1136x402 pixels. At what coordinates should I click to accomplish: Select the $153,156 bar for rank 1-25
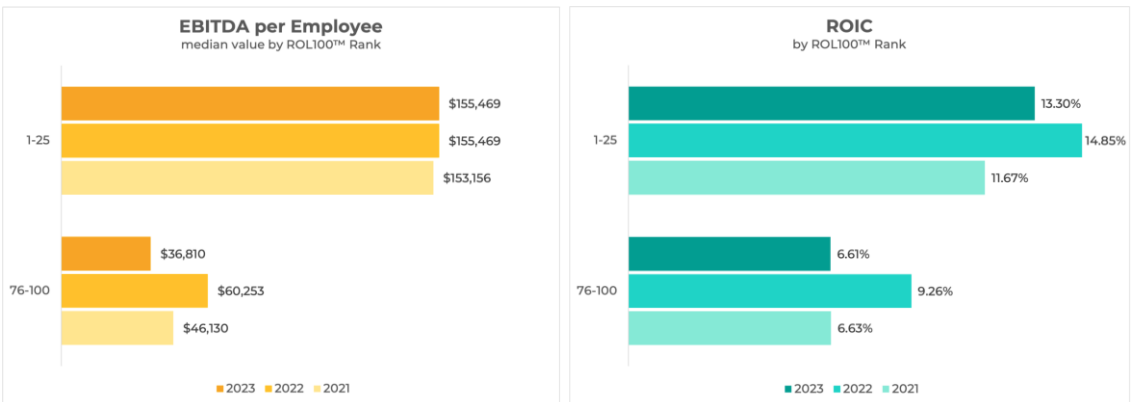247,178
